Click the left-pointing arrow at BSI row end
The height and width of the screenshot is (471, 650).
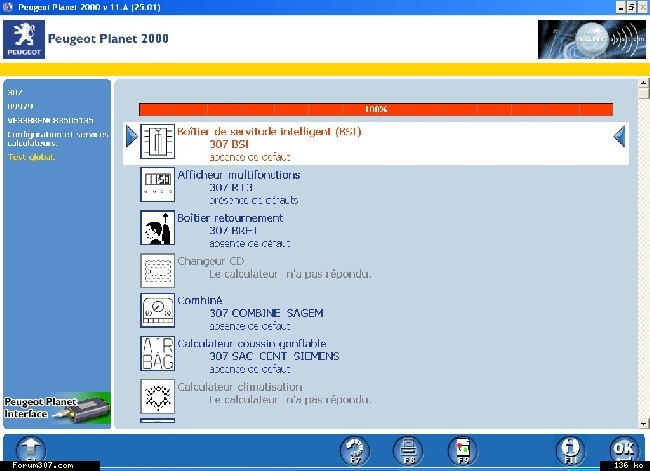coord(619,136)
